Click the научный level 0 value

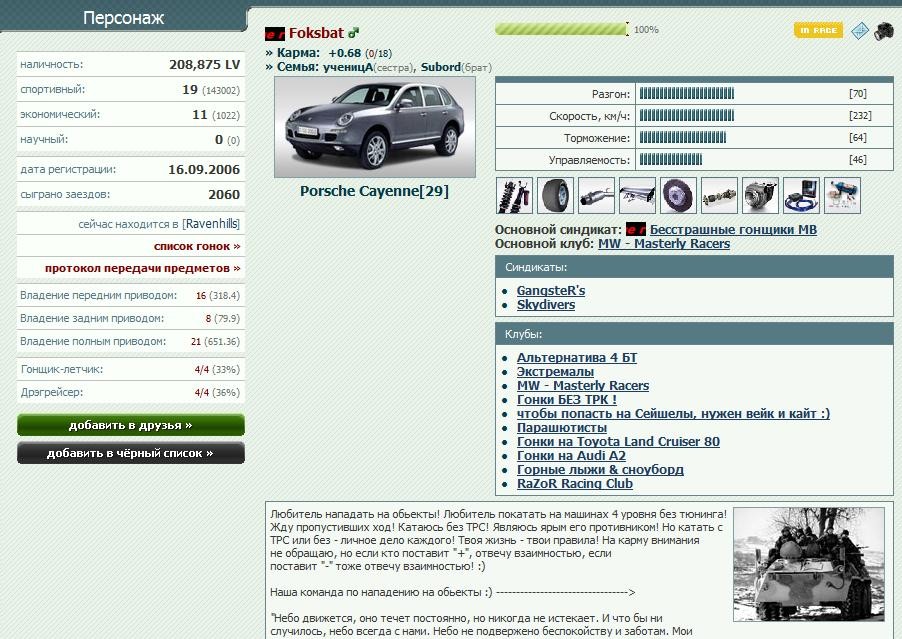coord(219,140)
